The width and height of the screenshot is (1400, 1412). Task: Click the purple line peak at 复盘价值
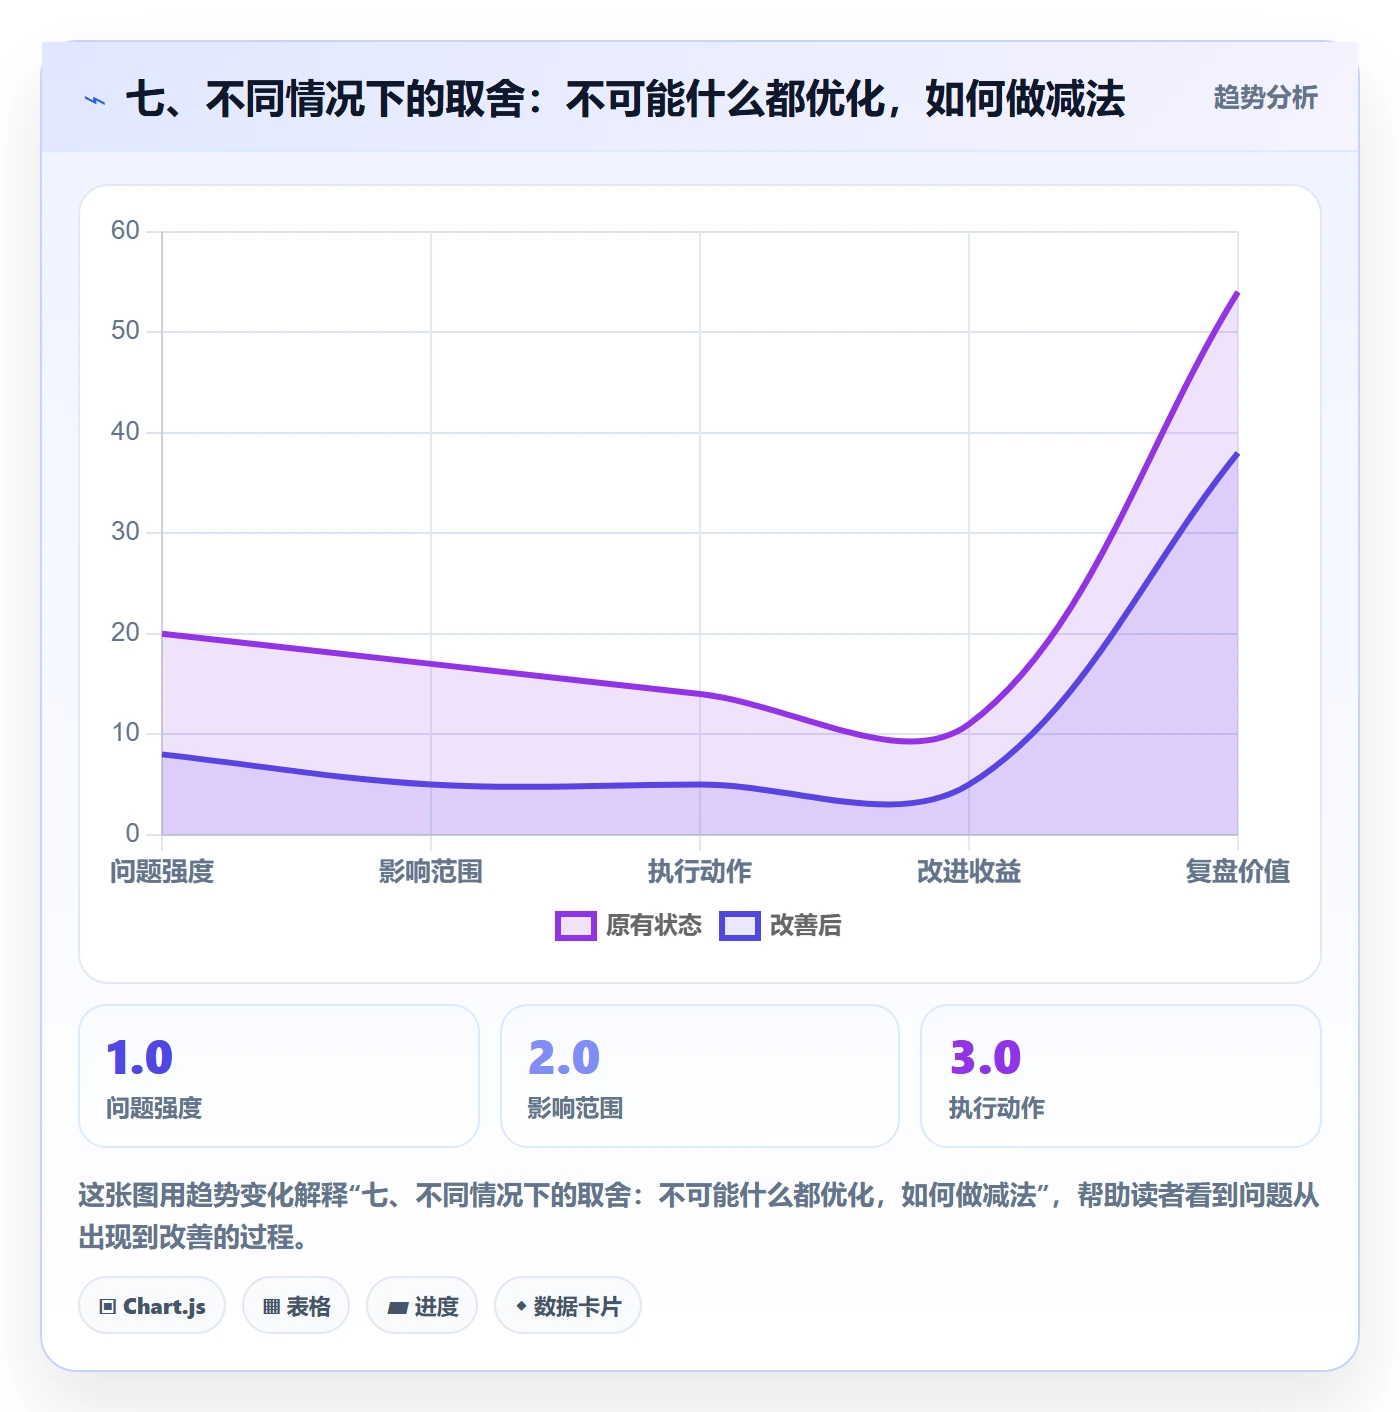click(x=1237, y=292)
